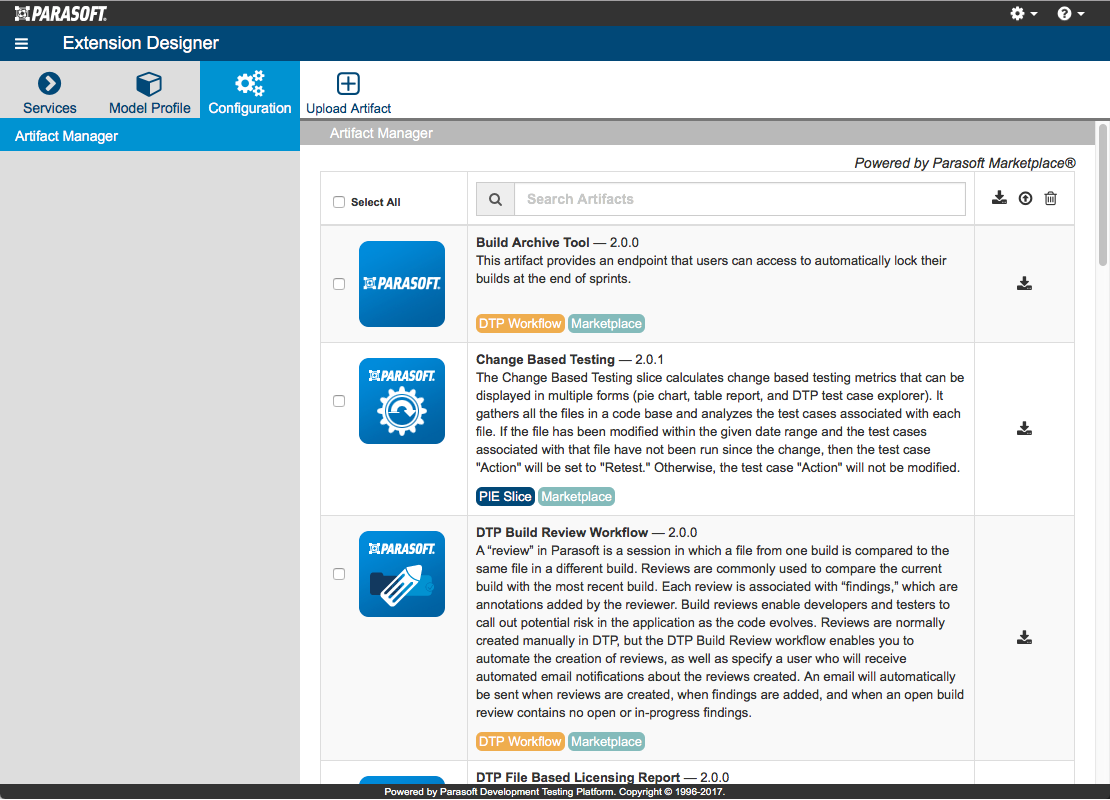
Task: Click the Change Based Testing gear thumbnail
Action: tap(402, 401)
